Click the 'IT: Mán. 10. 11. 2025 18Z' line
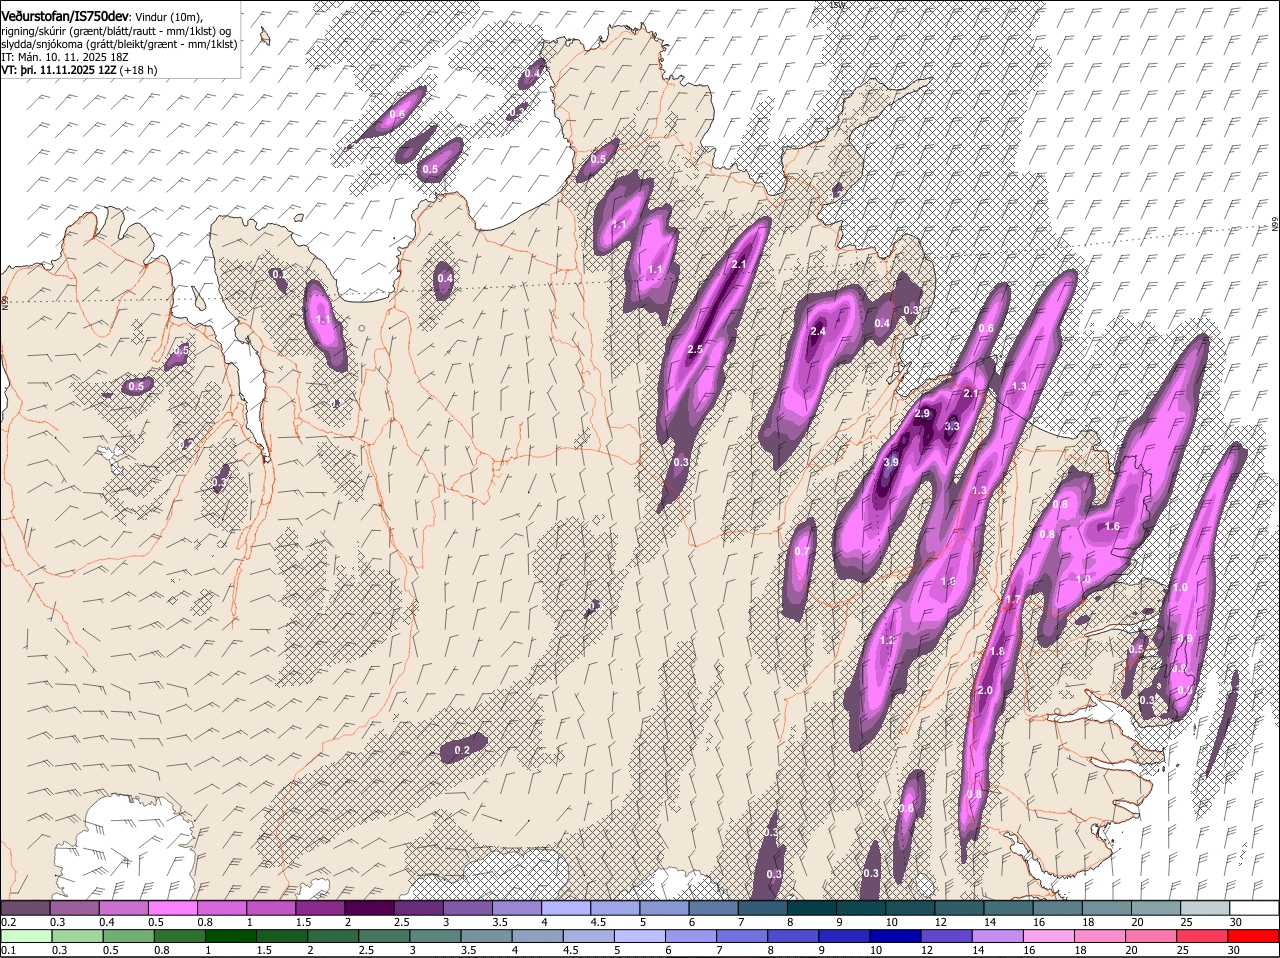 pyautogui.click(x=65, y=57)
